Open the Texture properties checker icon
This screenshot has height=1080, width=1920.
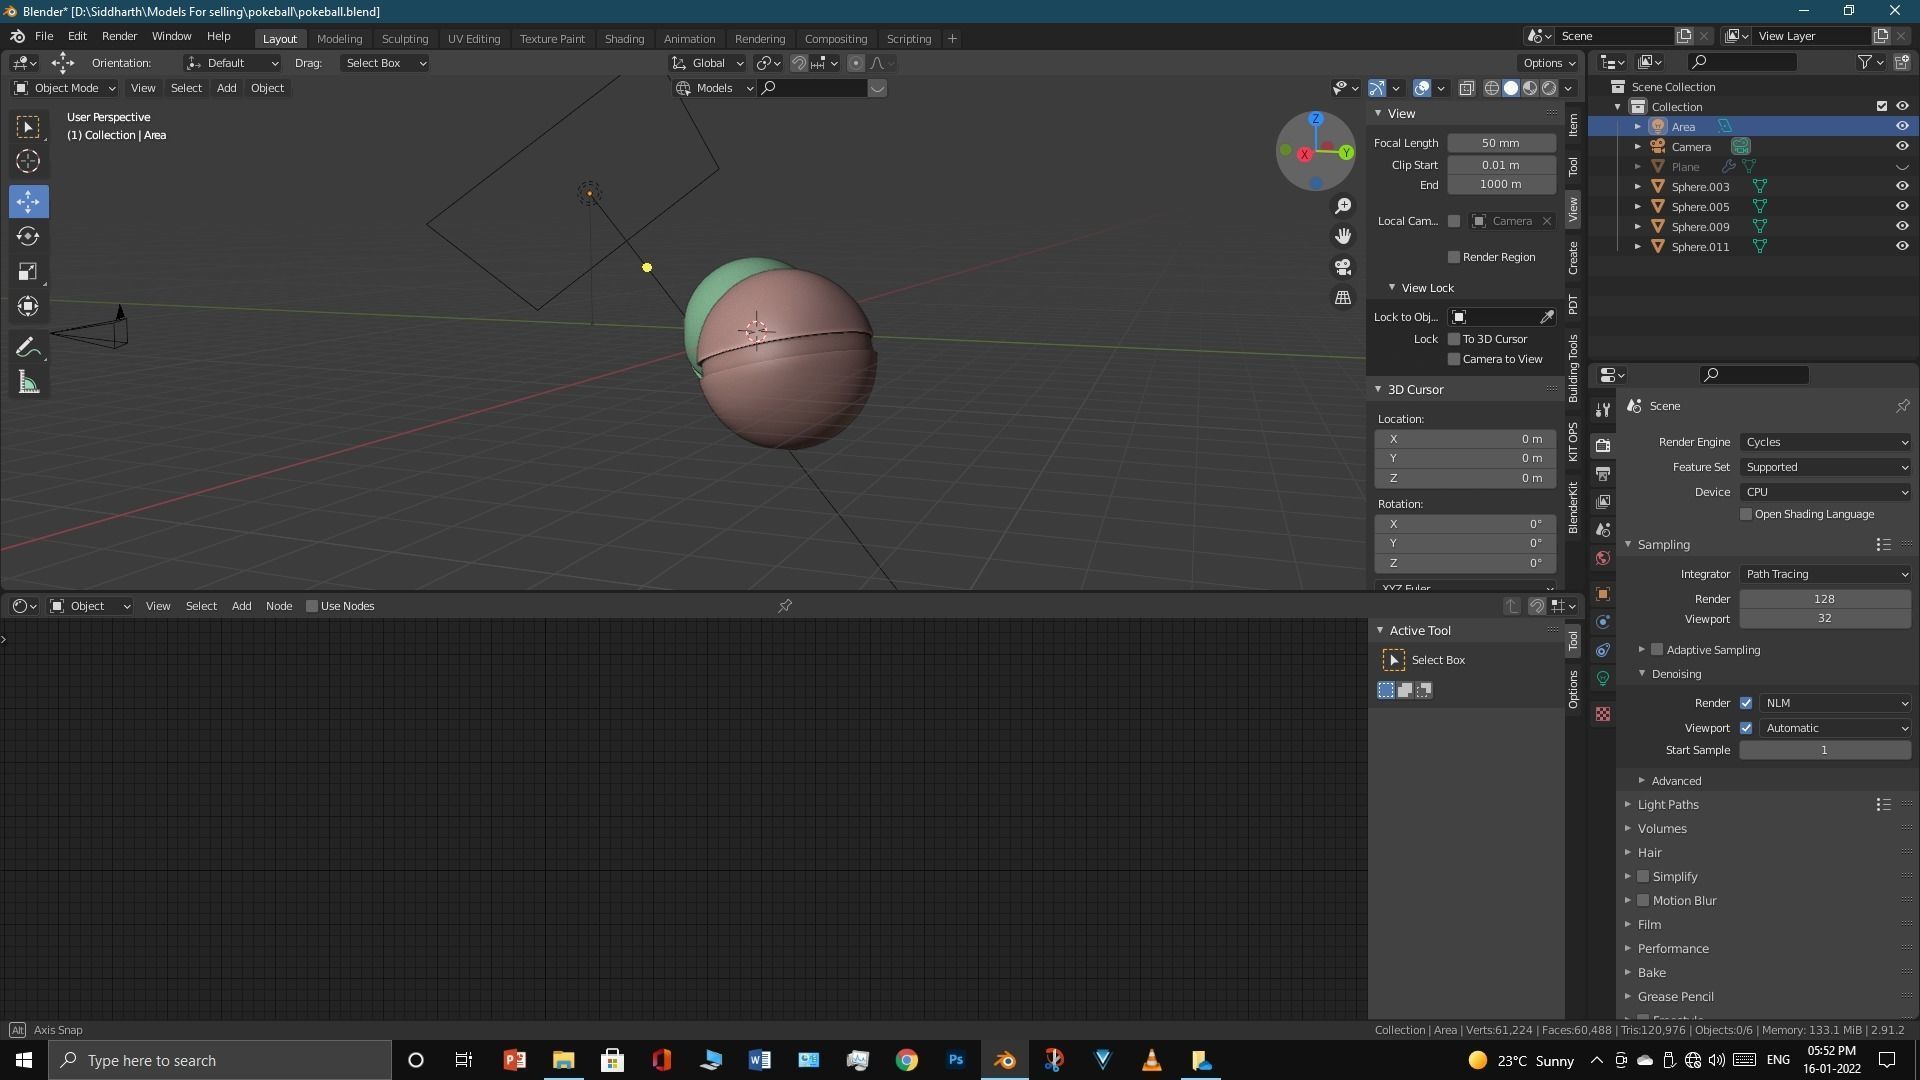point(1603,714)
